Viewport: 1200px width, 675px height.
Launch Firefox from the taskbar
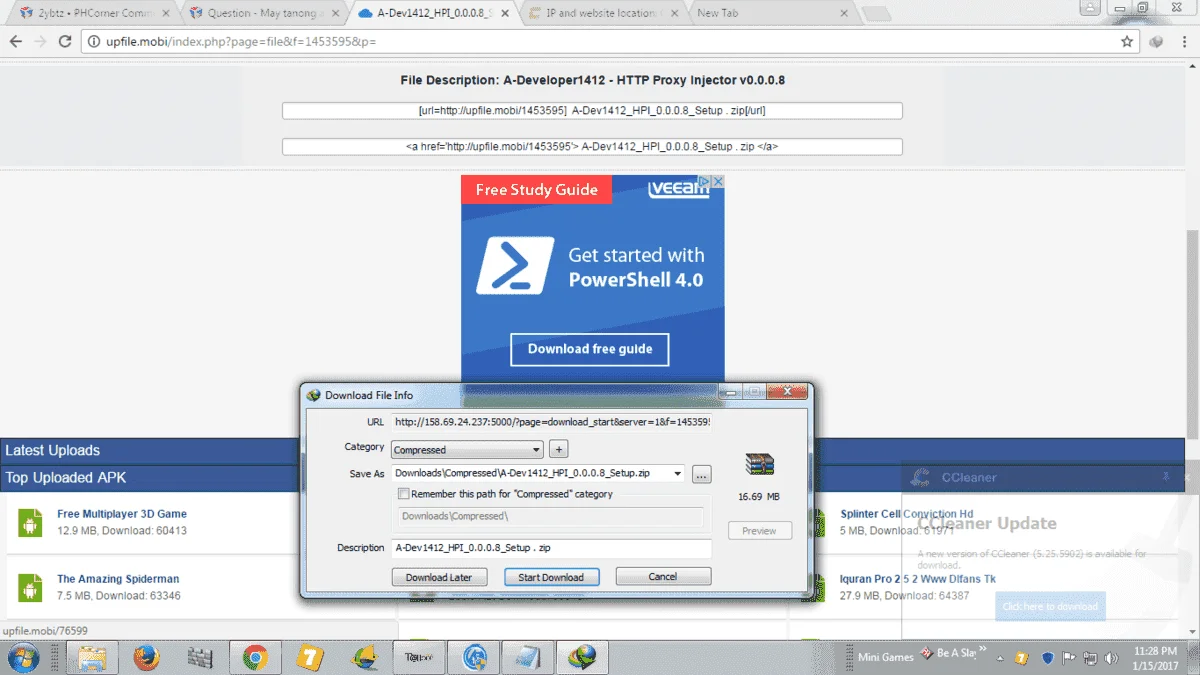pos(146,658)
